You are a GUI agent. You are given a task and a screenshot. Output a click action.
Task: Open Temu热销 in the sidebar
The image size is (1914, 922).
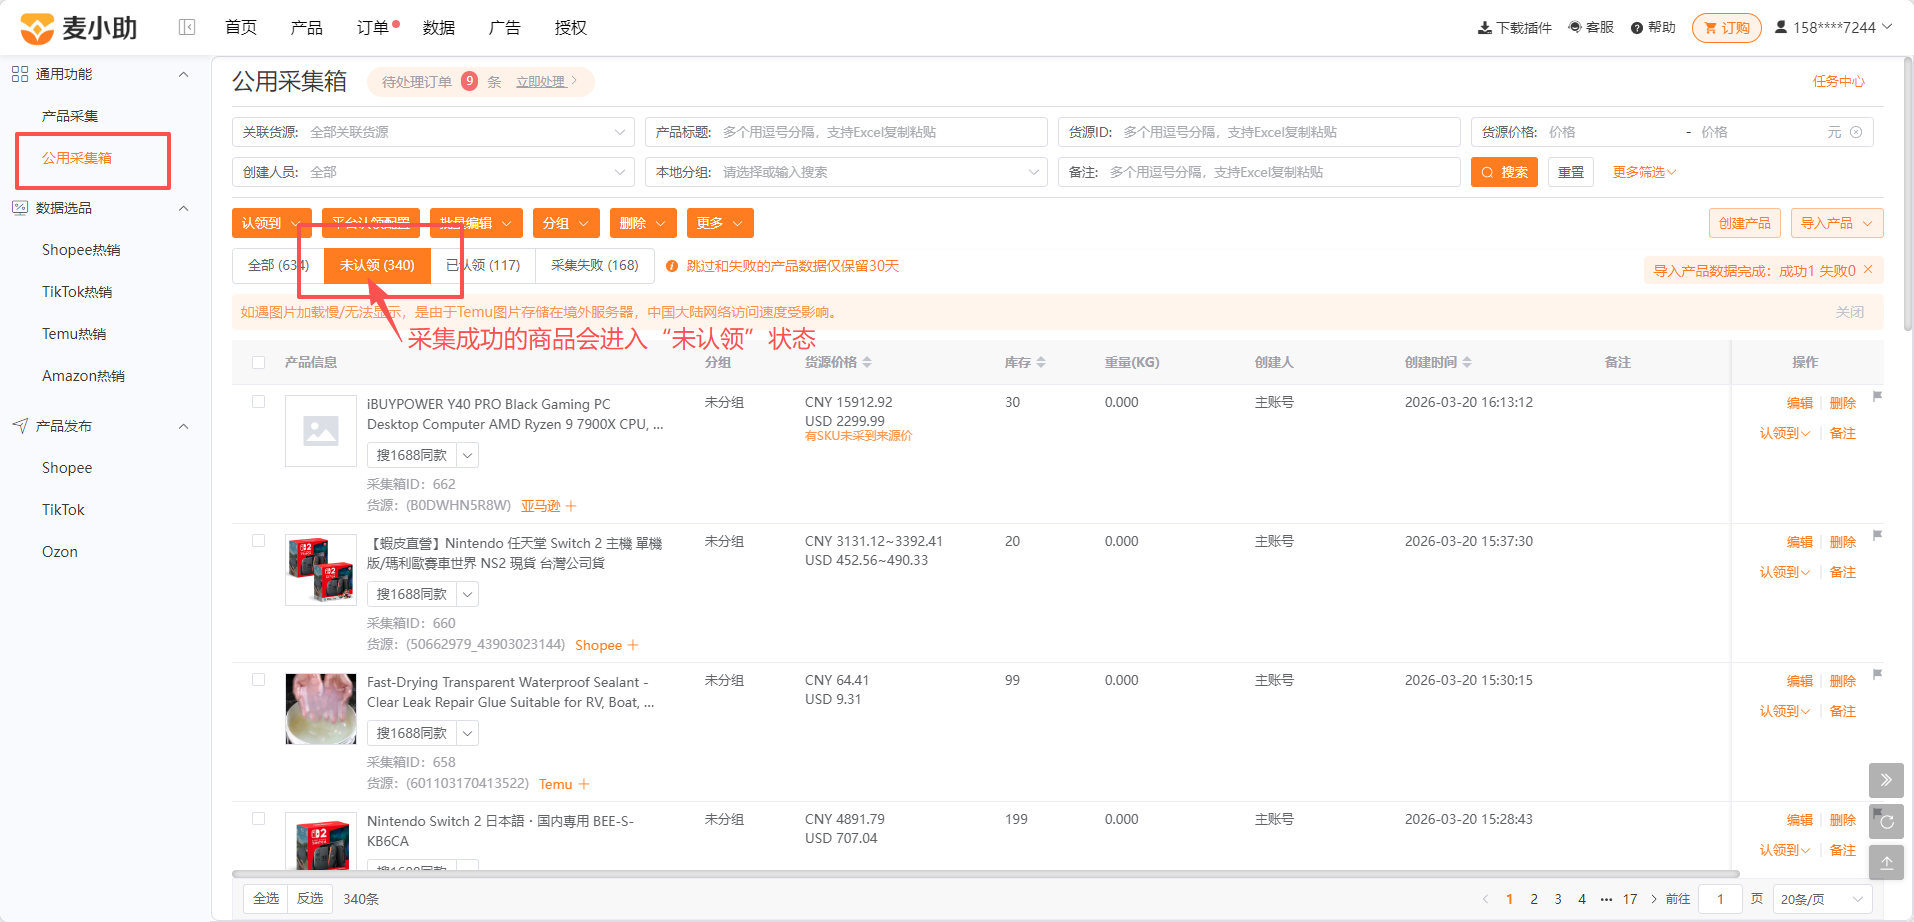74,334
